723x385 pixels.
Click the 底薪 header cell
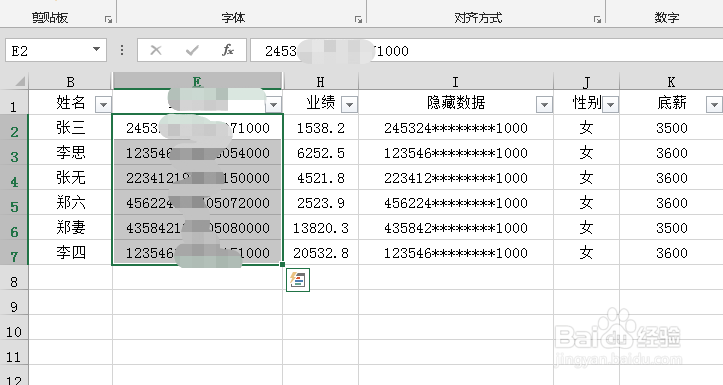(671, 102)
